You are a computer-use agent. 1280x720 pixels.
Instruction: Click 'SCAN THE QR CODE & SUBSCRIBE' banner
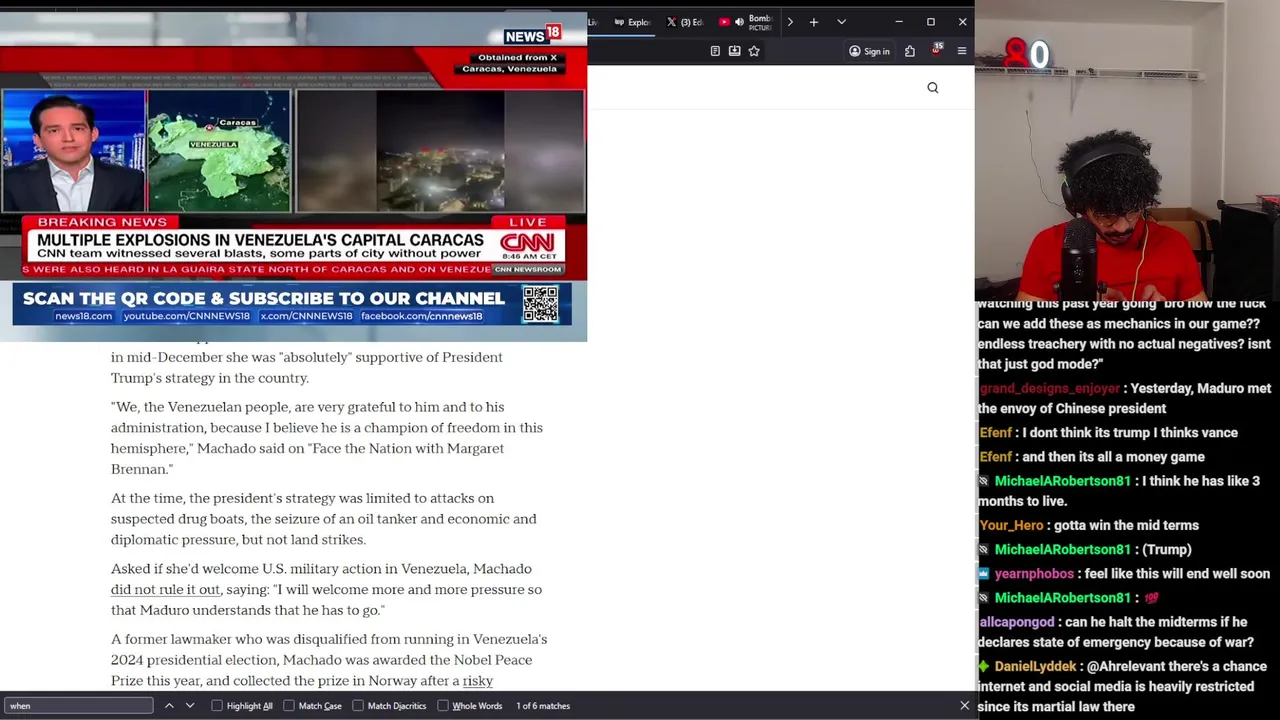pyautogui.click(x=264, y=298)
